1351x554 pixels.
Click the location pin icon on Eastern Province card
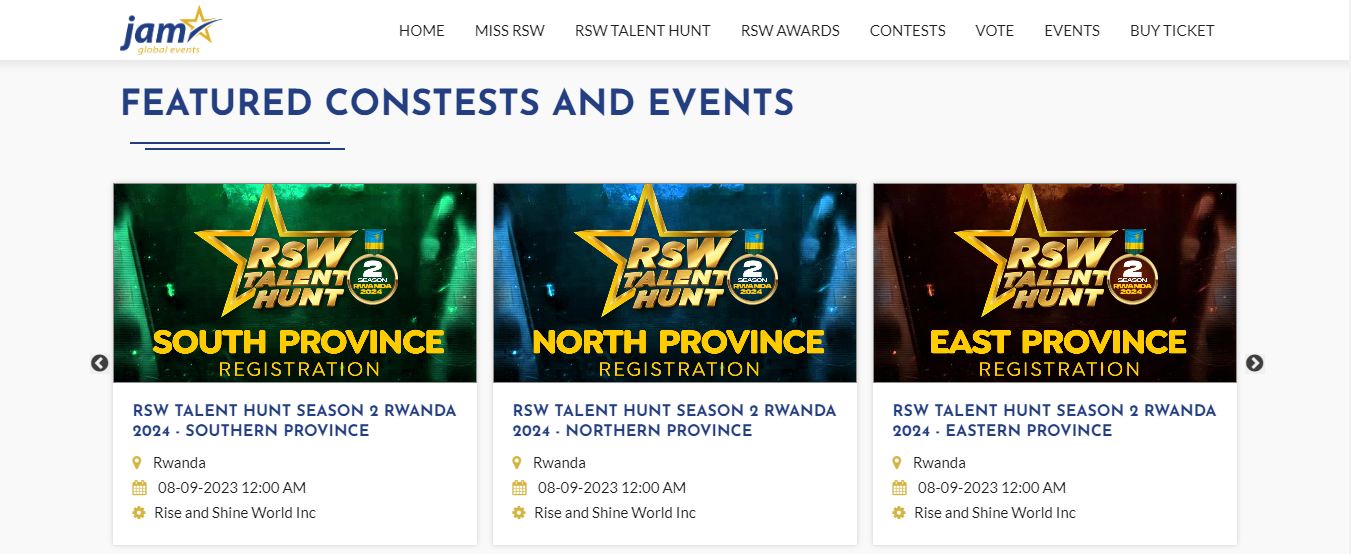[898, 463]
